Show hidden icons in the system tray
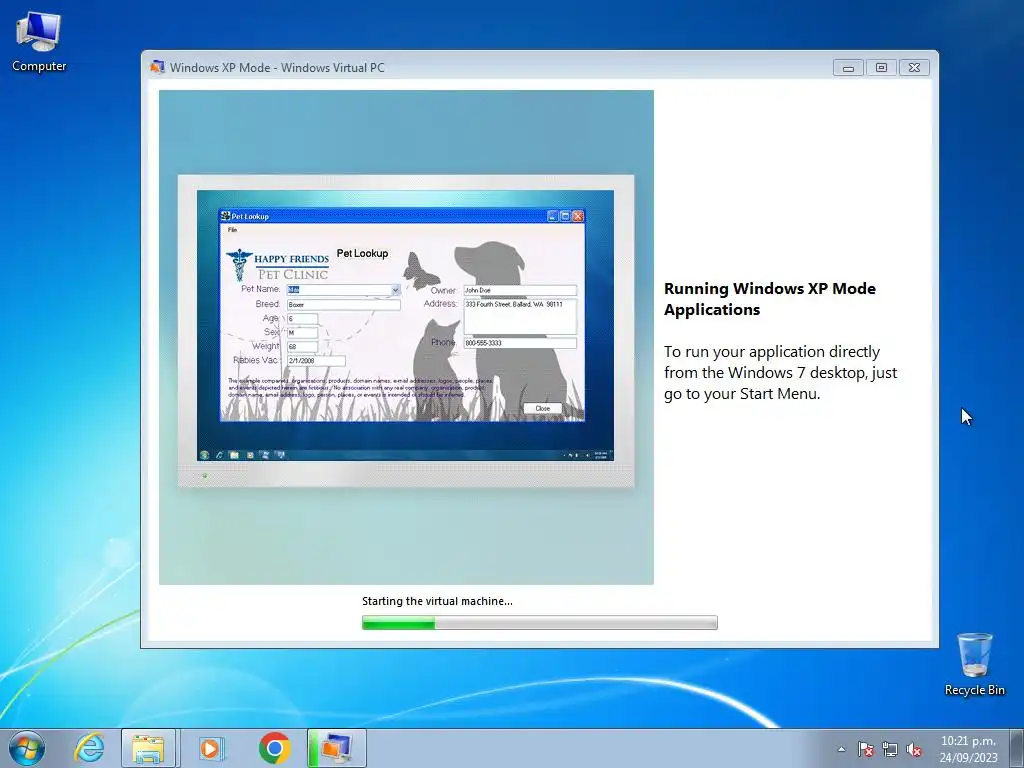Image resolution: width=1024 pixels, height=768 pixels. (841, 749)
